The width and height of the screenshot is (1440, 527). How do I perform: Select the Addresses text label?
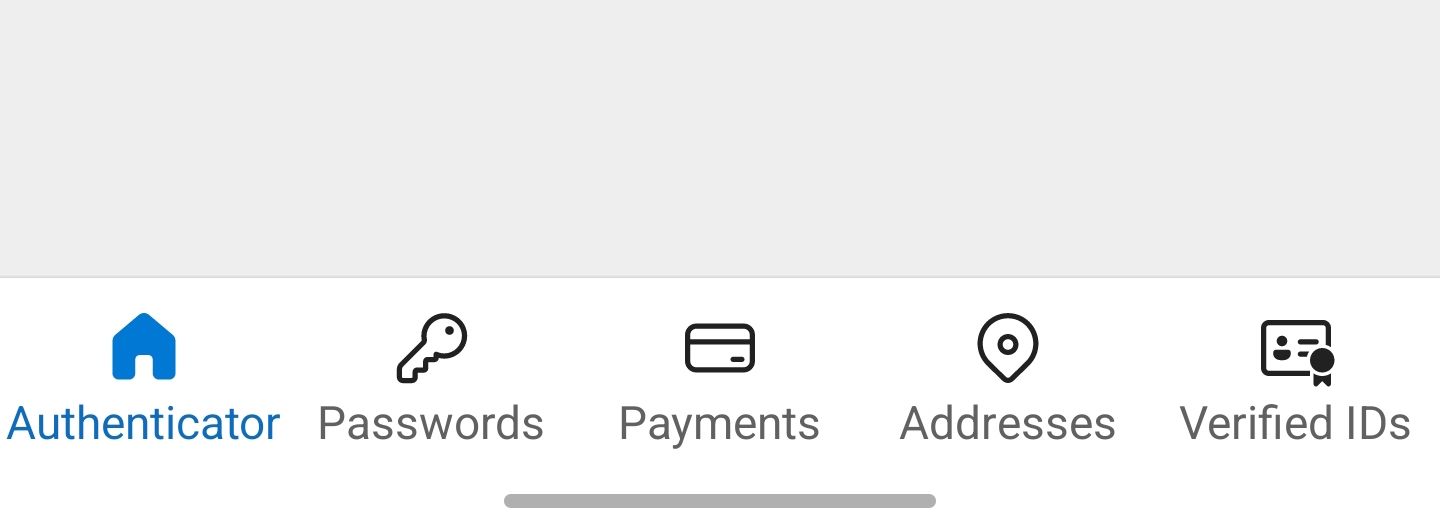(x=1008, y=424)
